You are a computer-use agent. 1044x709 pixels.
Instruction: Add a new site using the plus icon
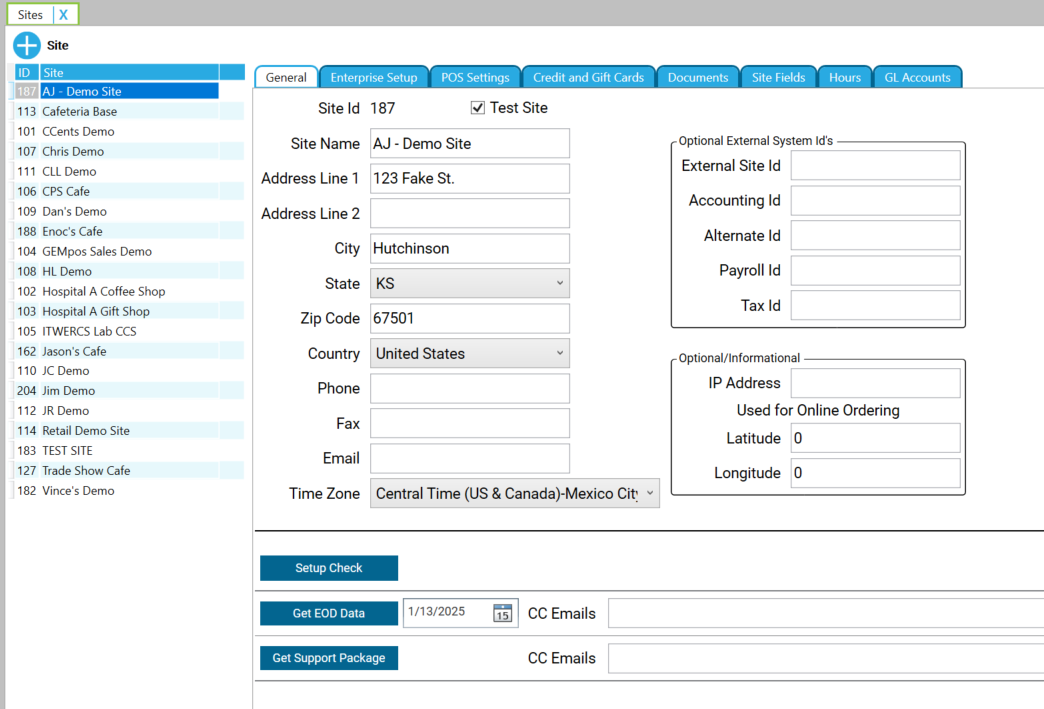tap(26, 45)
